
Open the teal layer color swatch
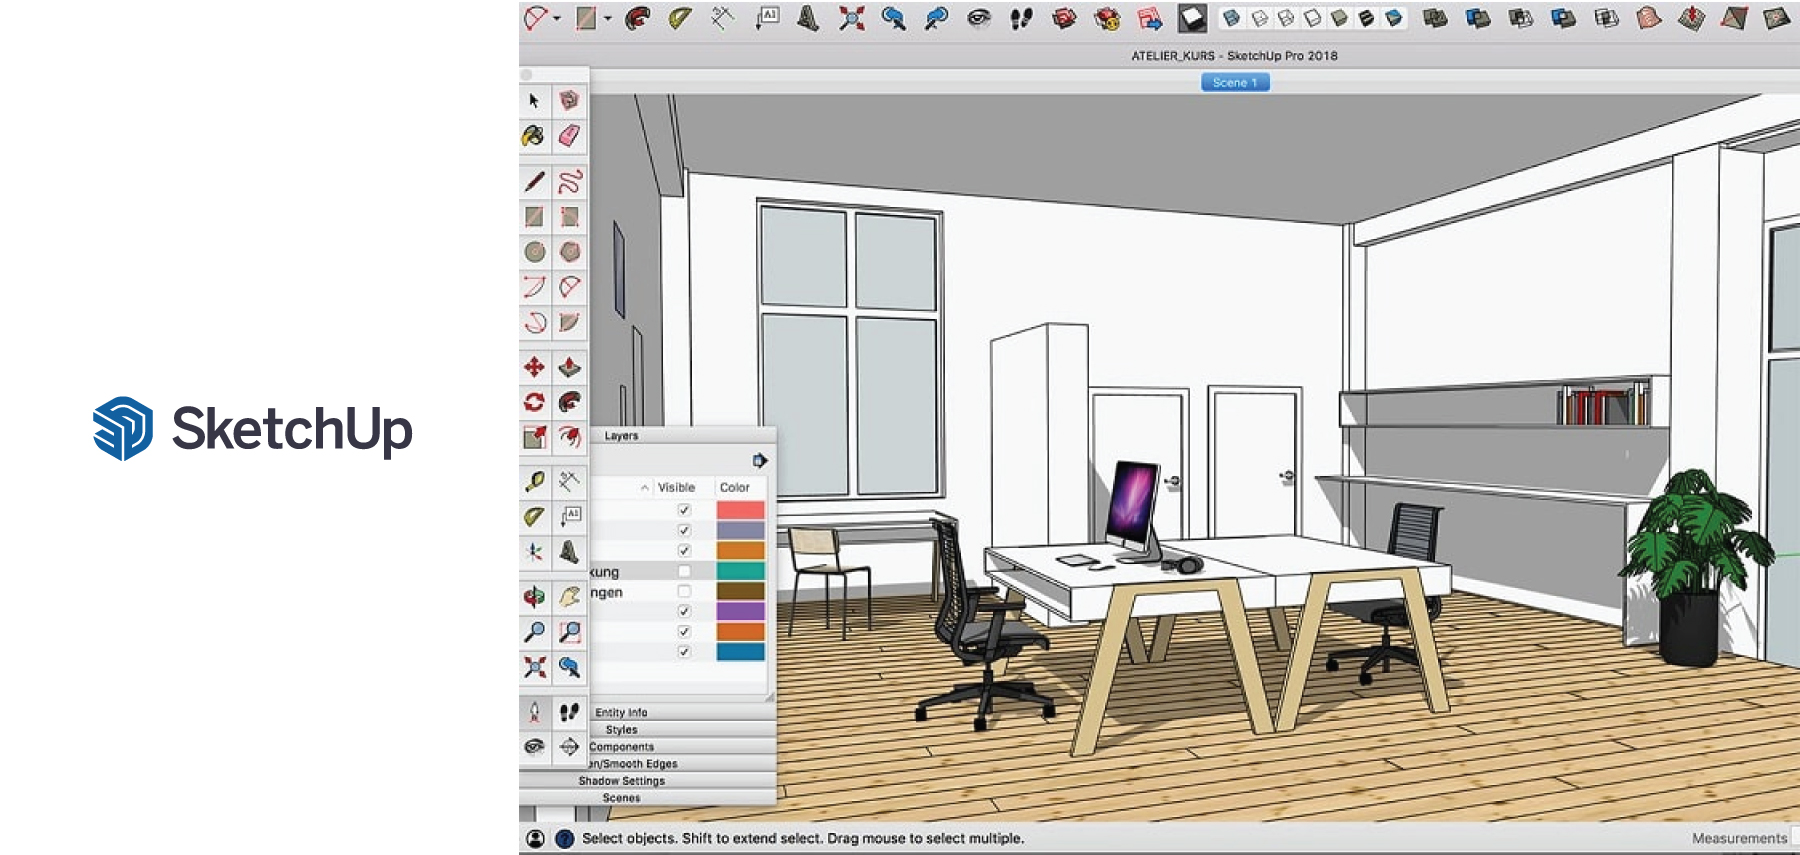(740, 571)
